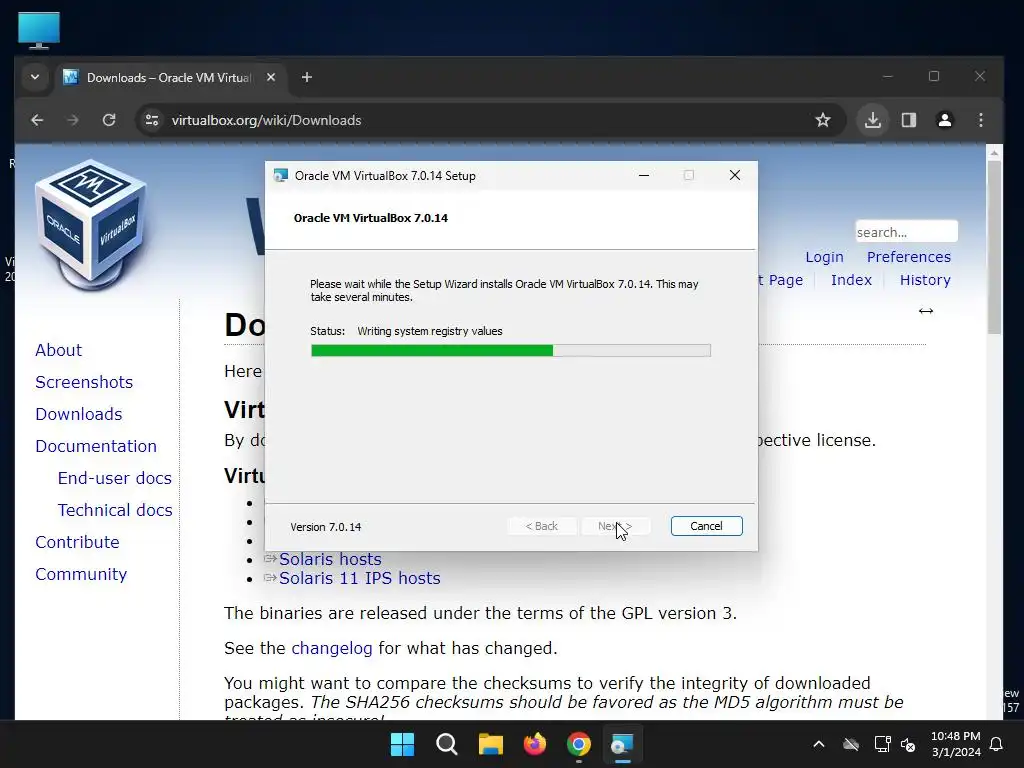The height and width of the screenshot is (768, 1024).
Task: Open the Login link
Action: point(824,257)
